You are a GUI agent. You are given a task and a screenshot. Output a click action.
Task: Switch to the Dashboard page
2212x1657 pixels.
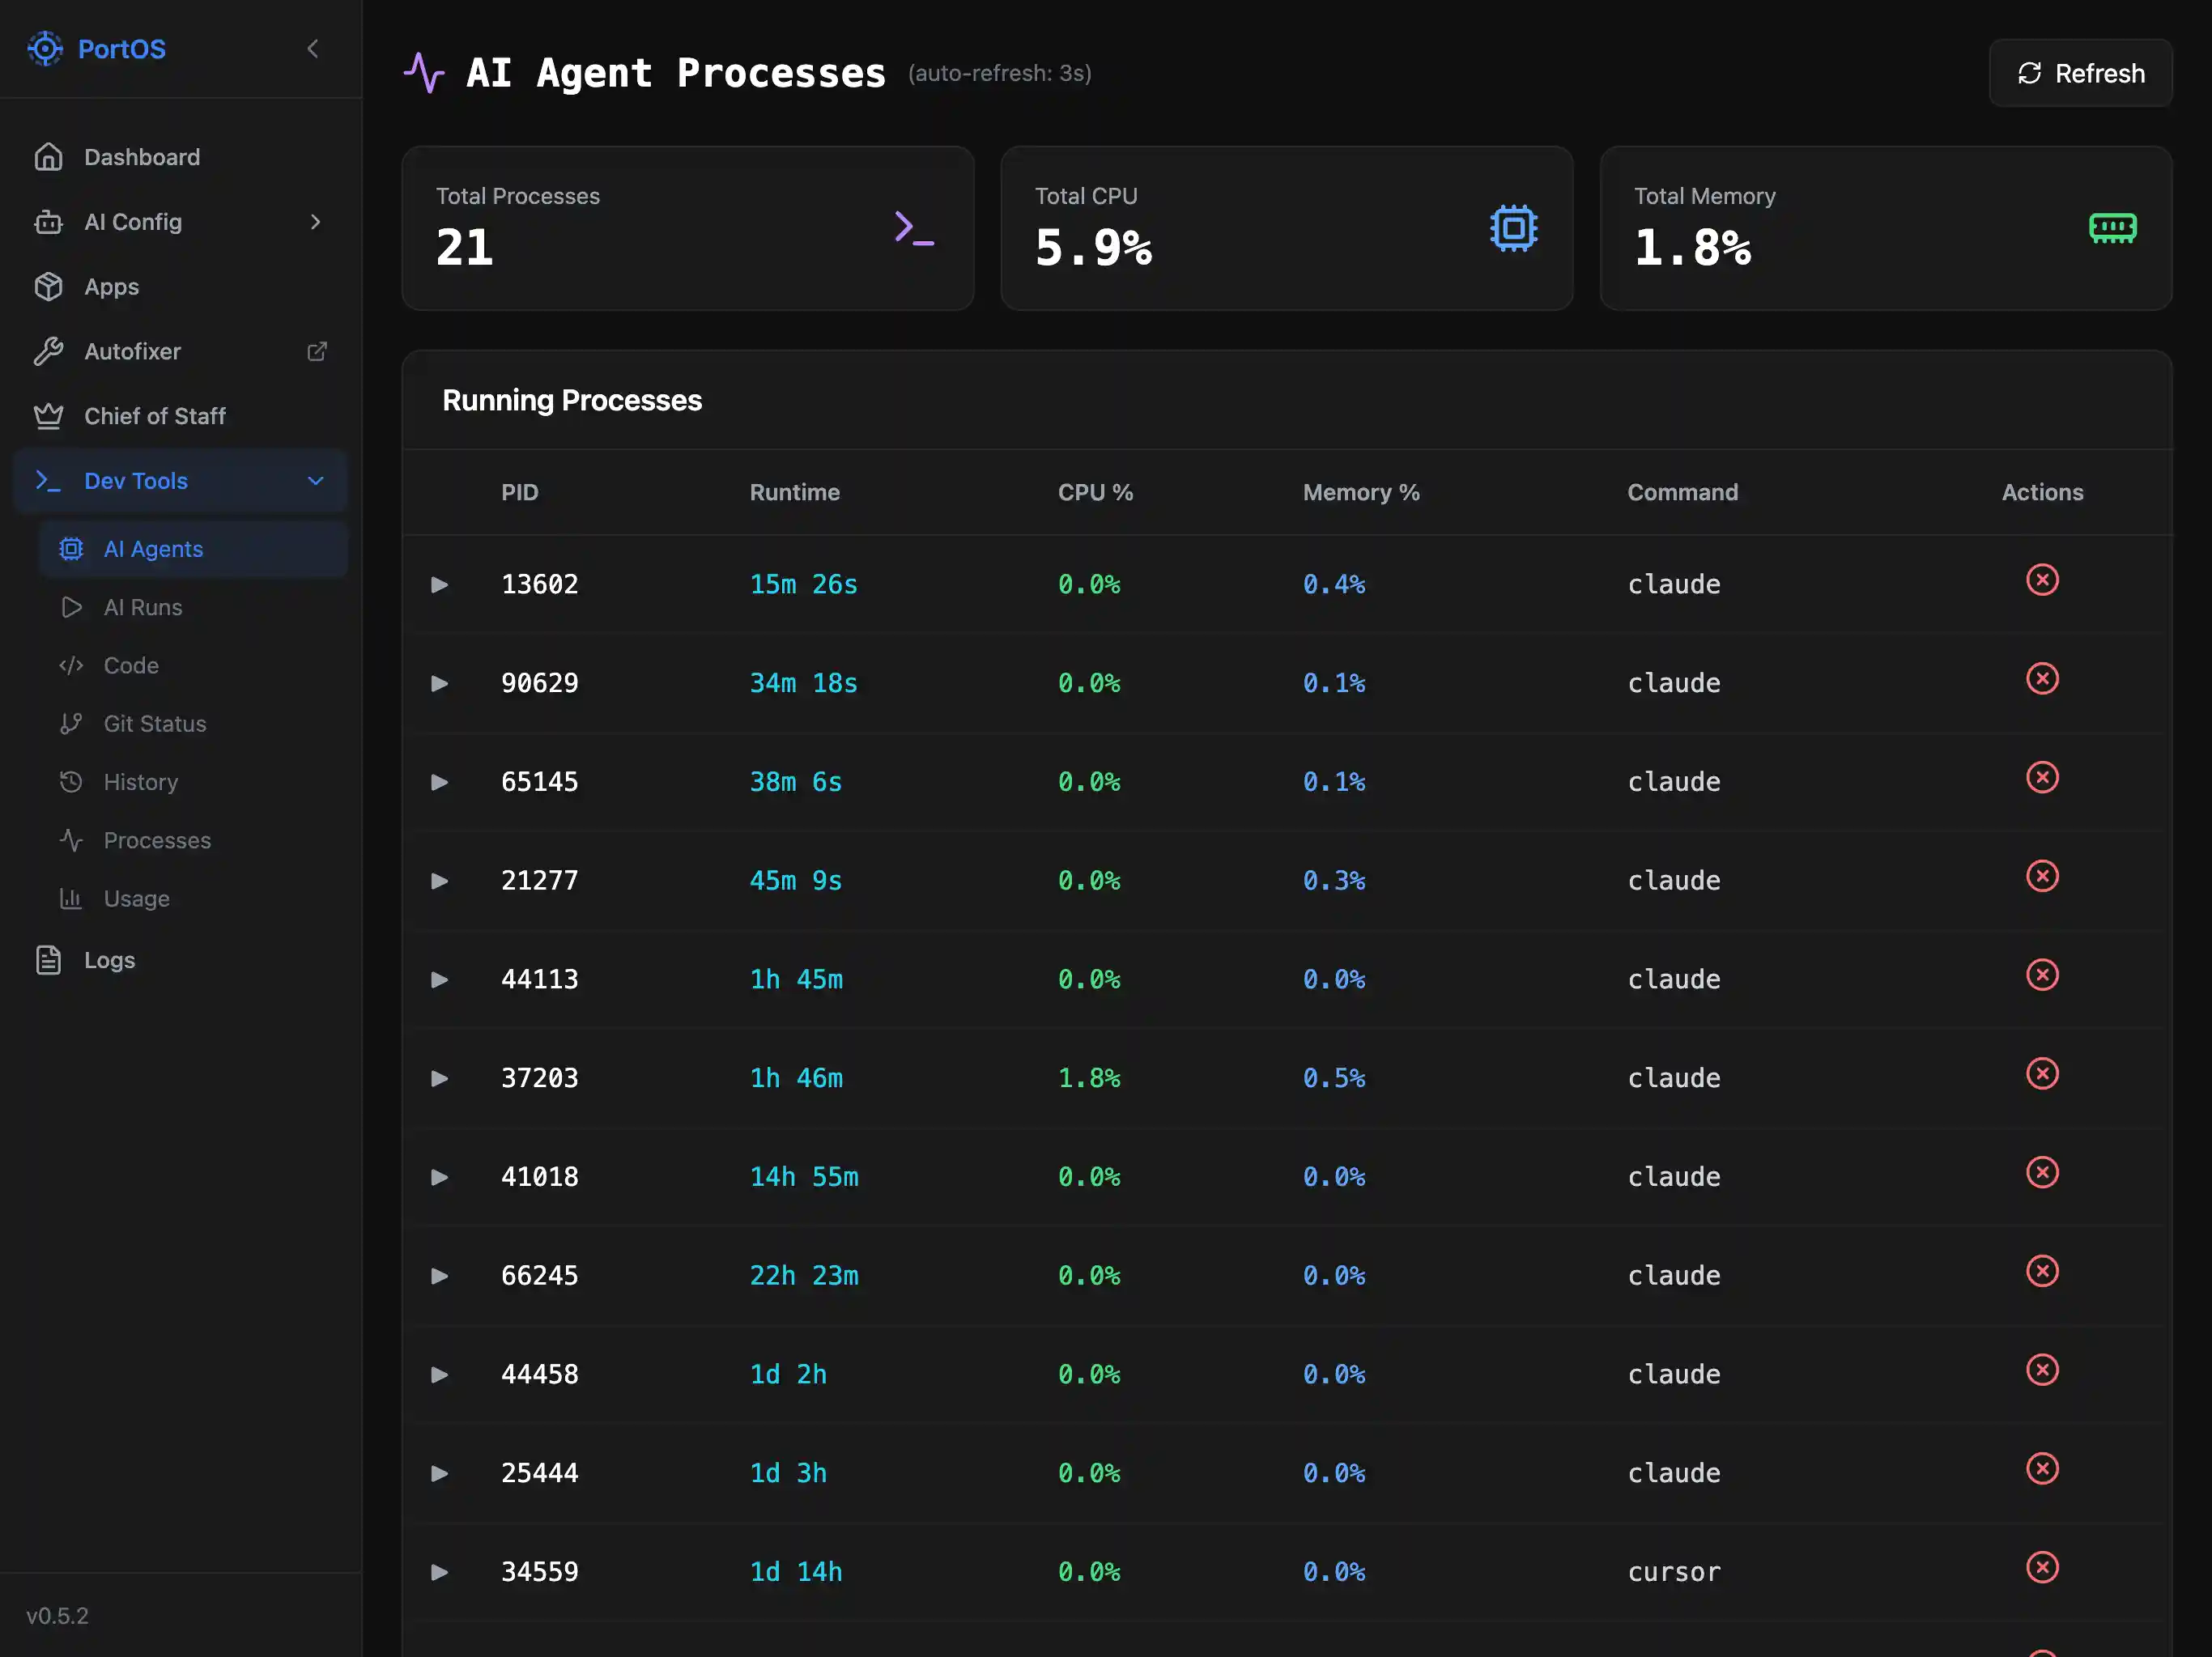[141, 157]
